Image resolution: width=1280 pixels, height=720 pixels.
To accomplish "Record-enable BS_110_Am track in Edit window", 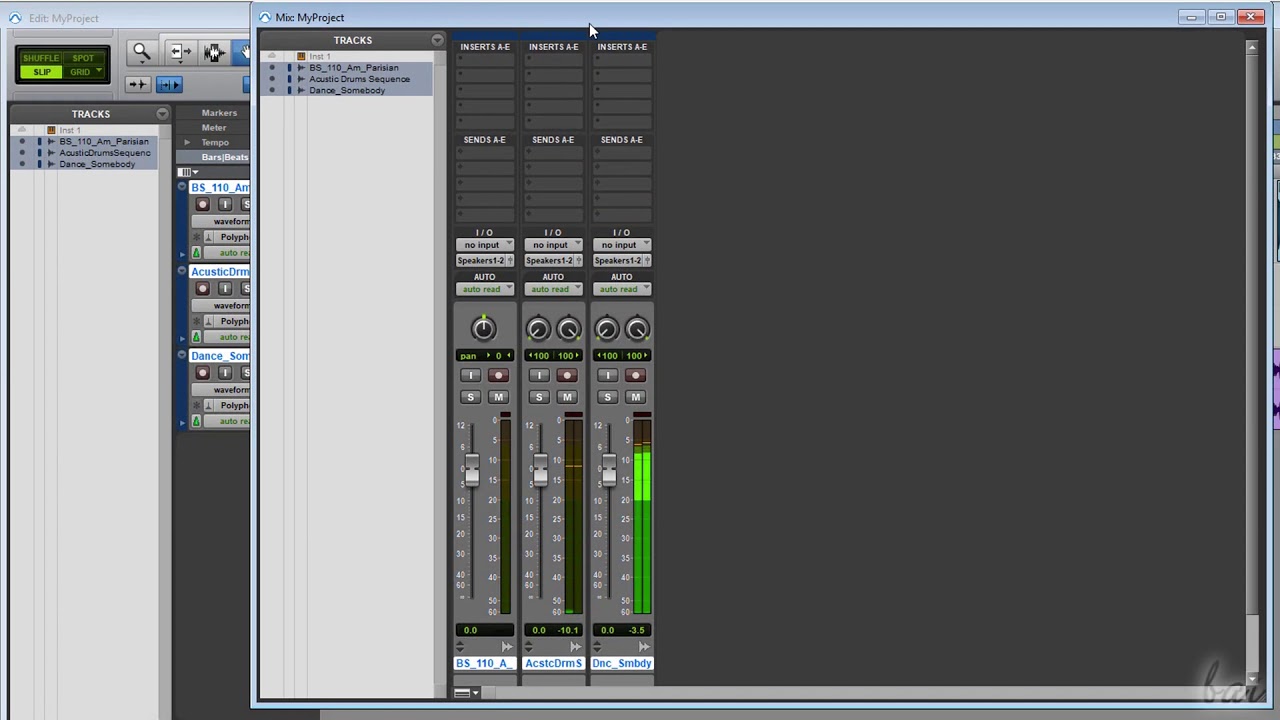I will pos(203,204).
